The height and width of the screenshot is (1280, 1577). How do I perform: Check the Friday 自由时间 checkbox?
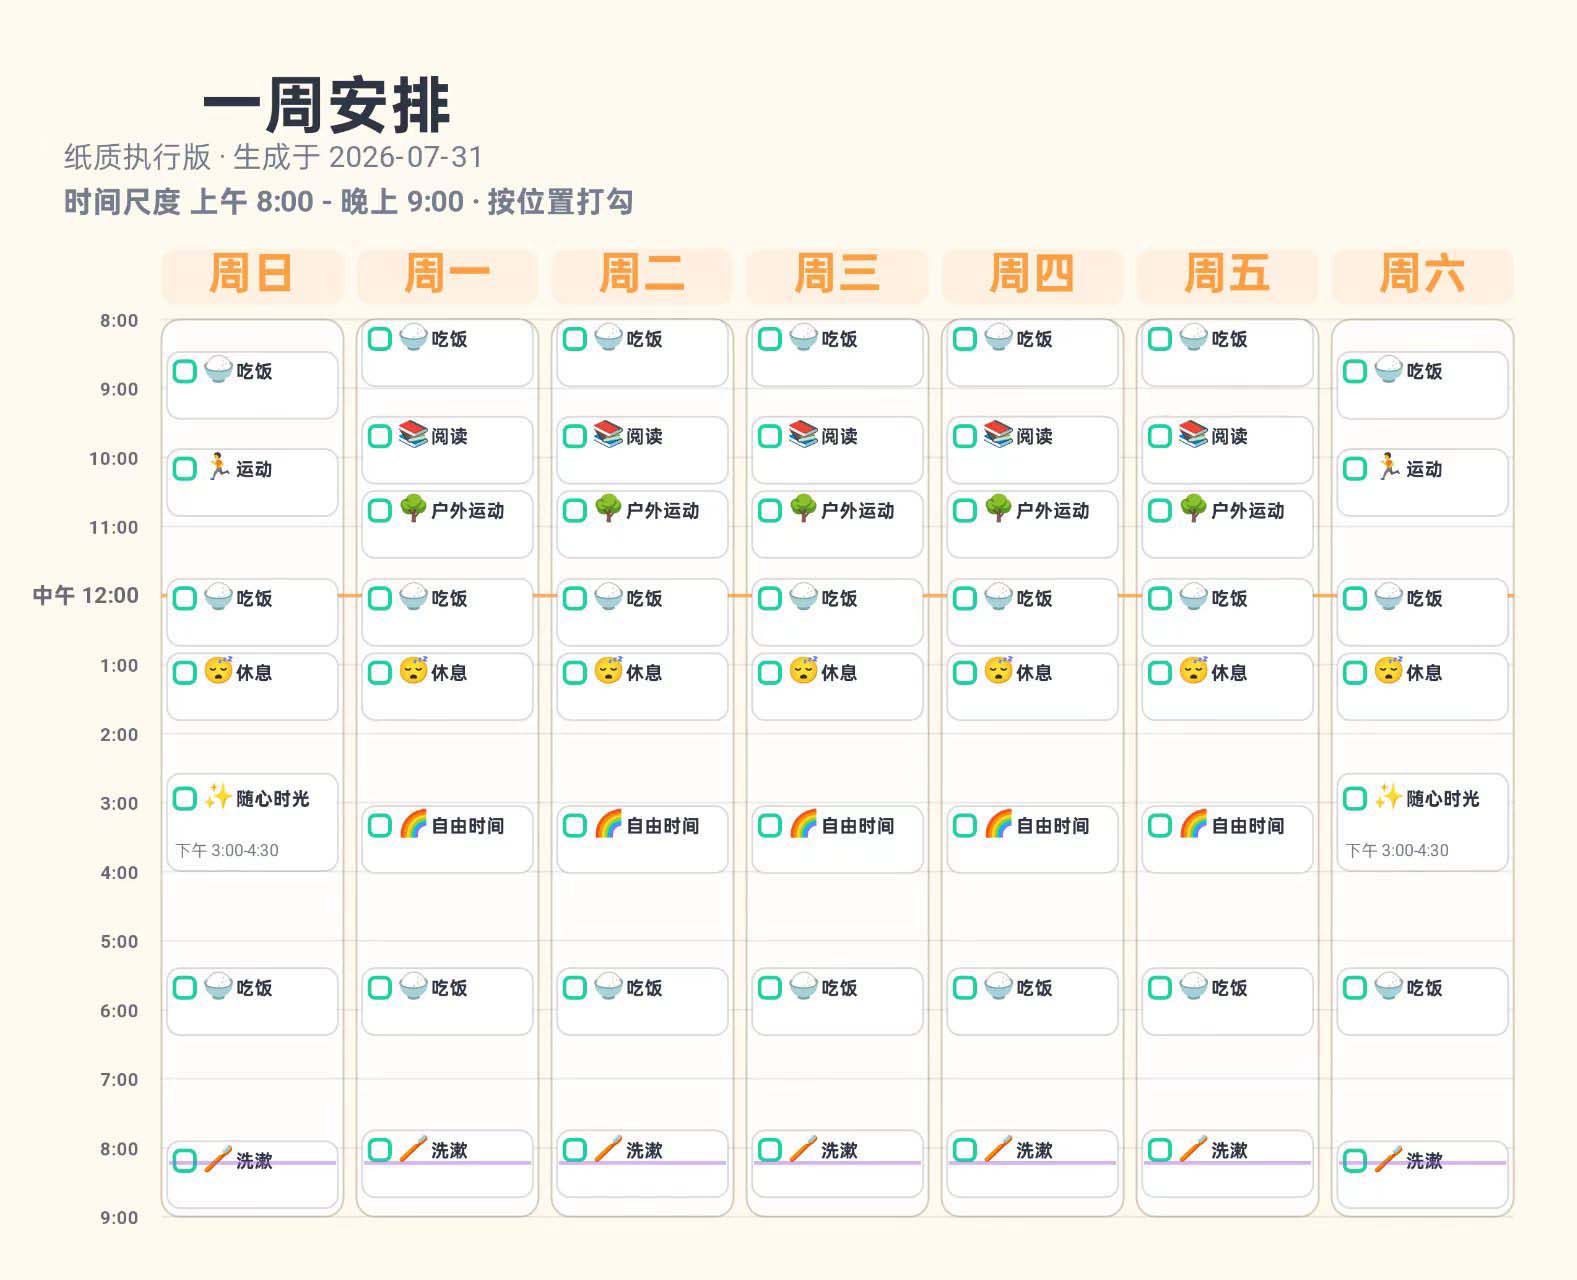pyautogui.click(x=1160, y=825)
